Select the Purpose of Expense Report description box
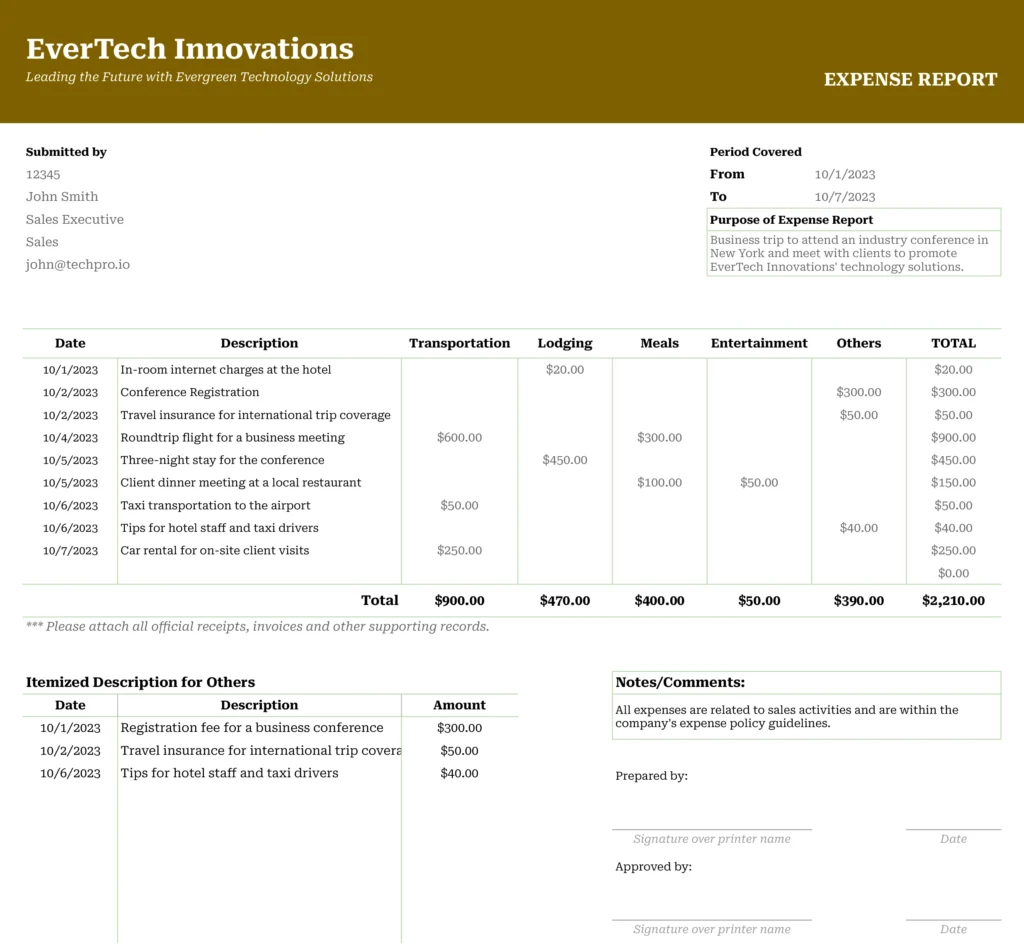Image resolution: width=1024 pixels, height=944 pixels. point(853,254)
